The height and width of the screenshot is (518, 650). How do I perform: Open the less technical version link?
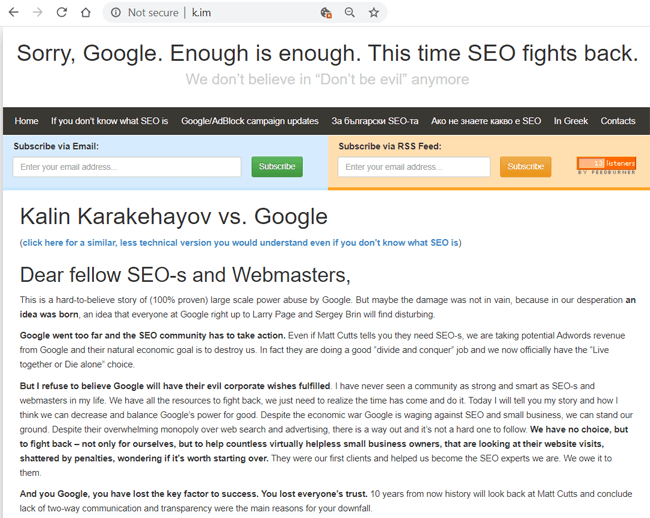point(240,243)
